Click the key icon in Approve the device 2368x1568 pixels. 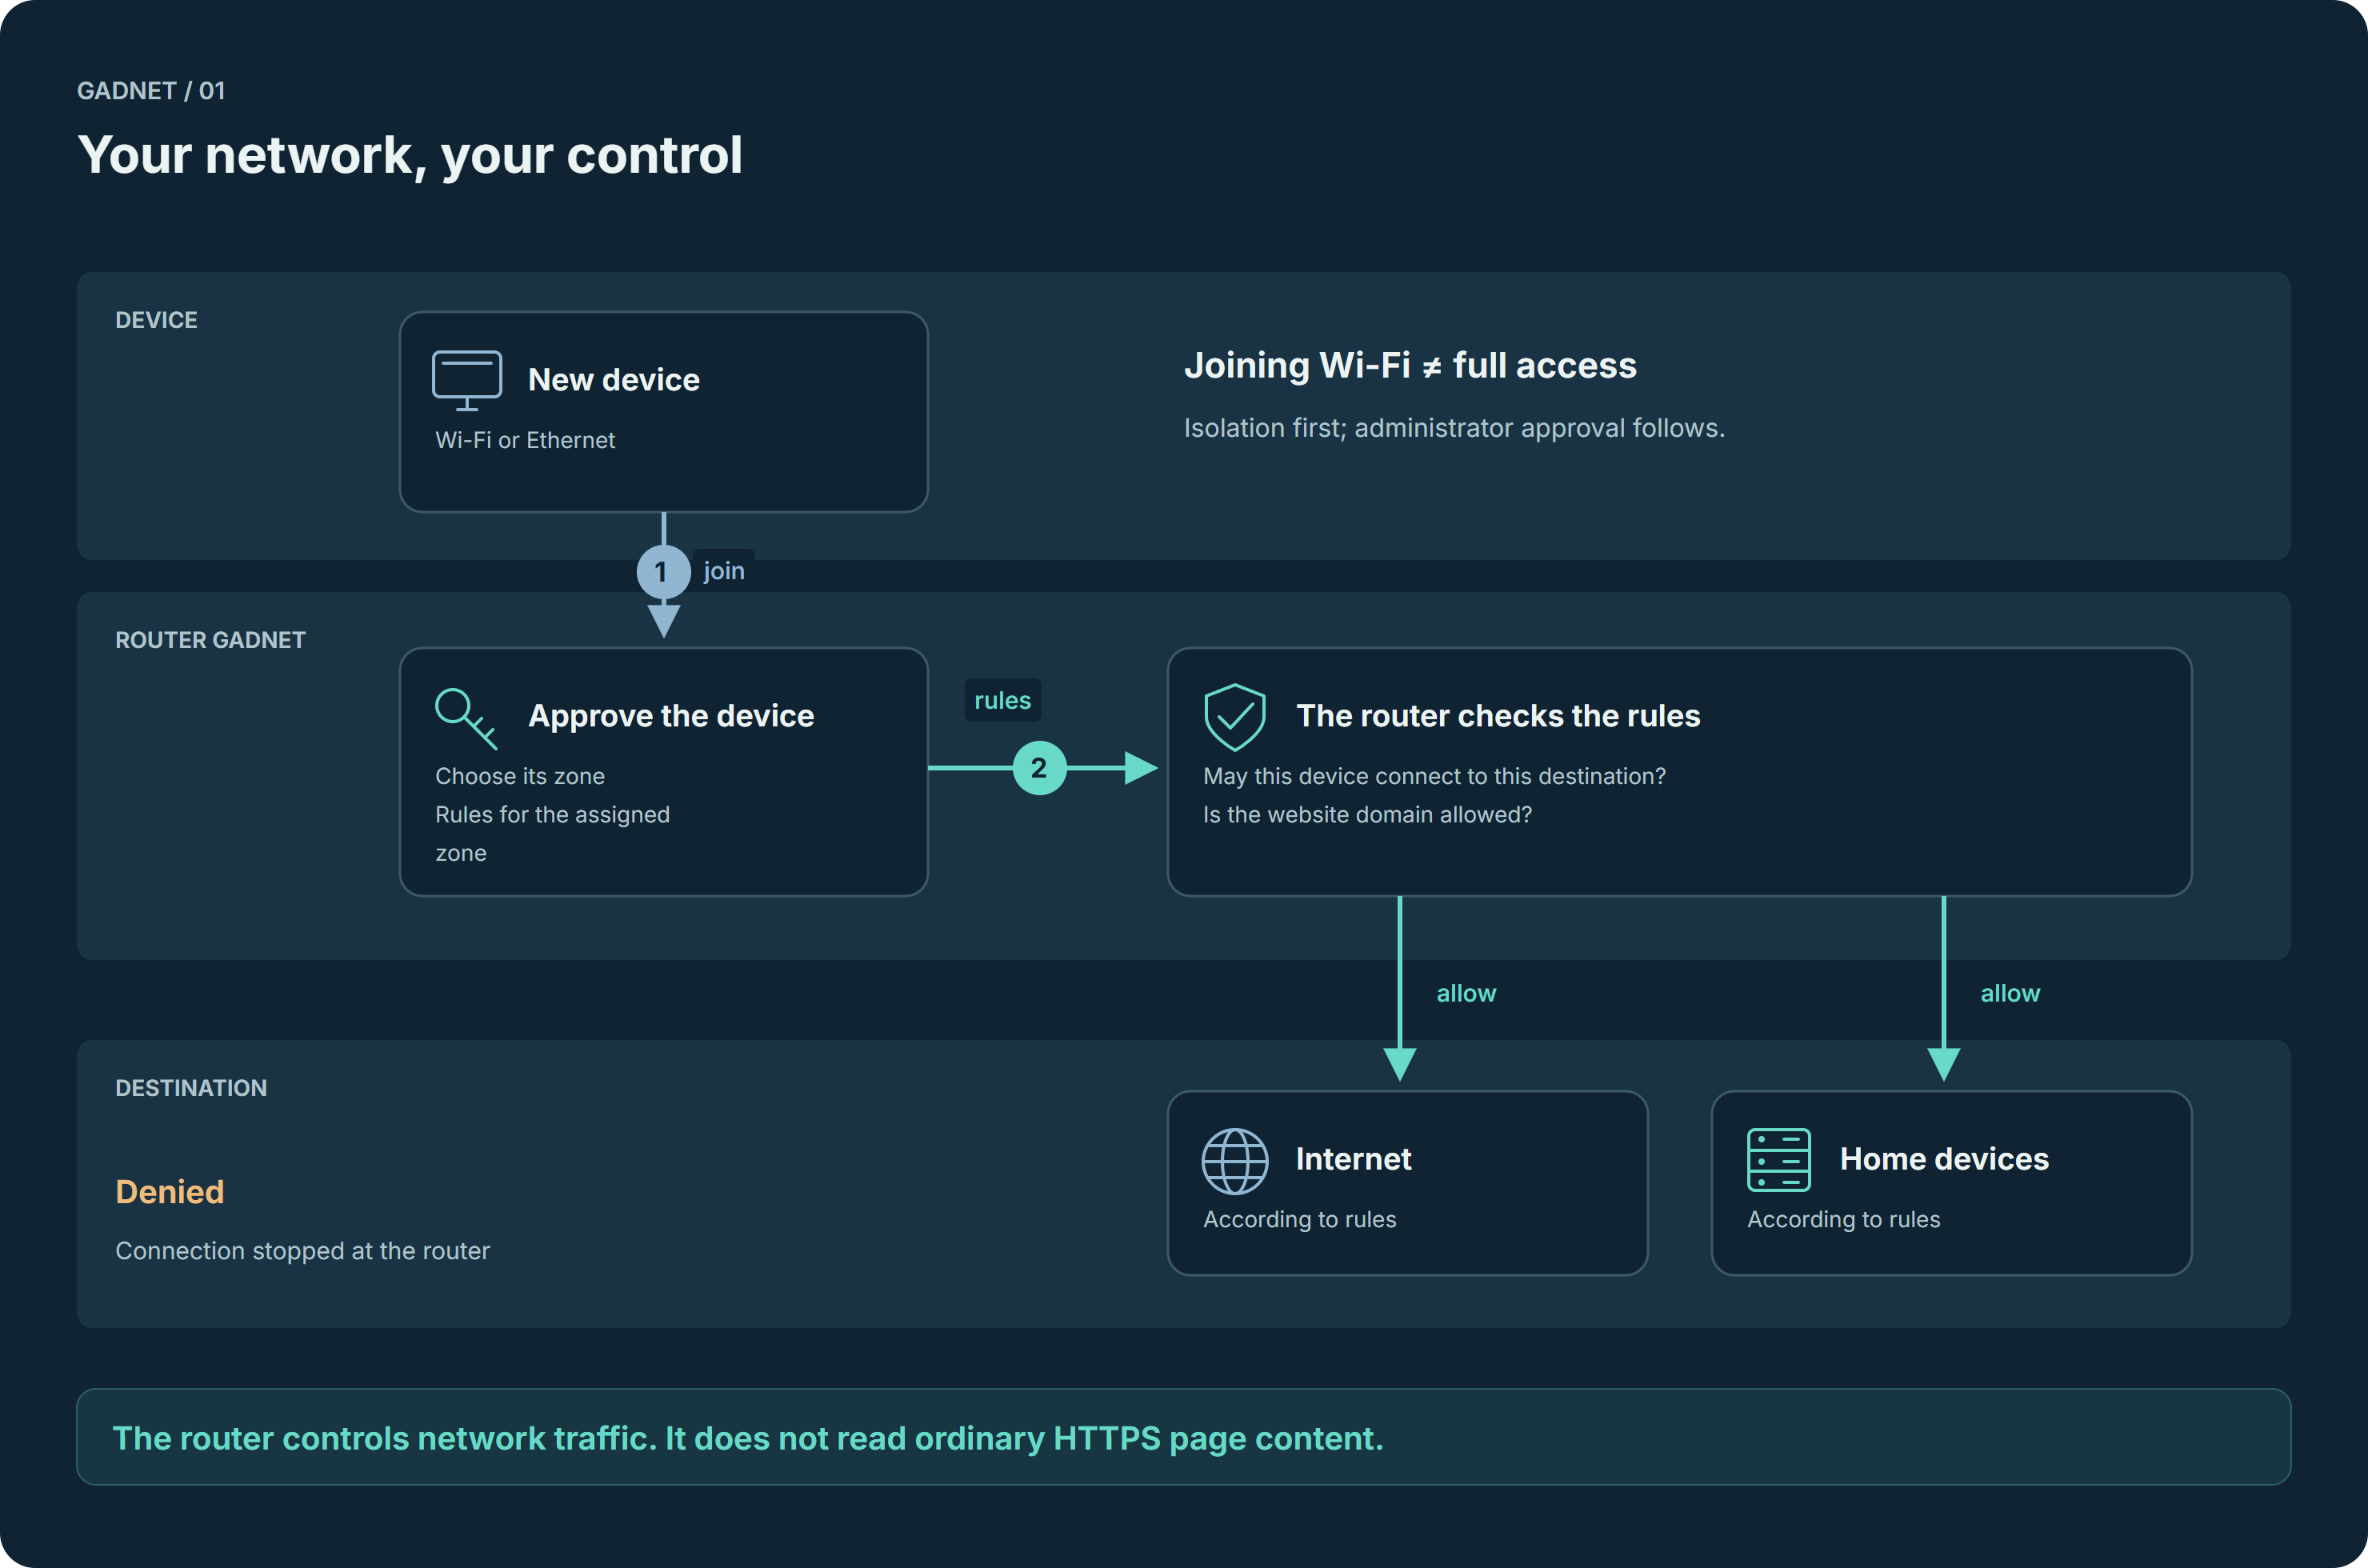(466, 718)
